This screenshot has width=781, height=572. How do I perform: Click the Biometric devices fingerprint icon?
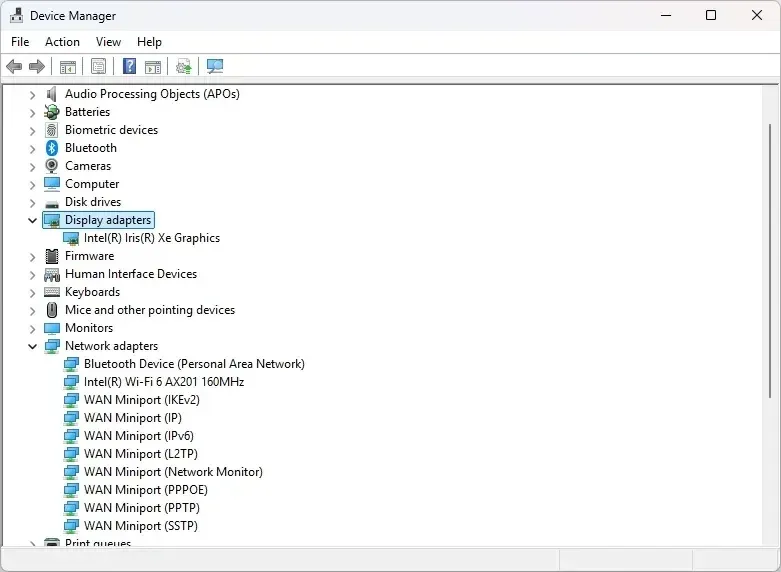point(52,130)
